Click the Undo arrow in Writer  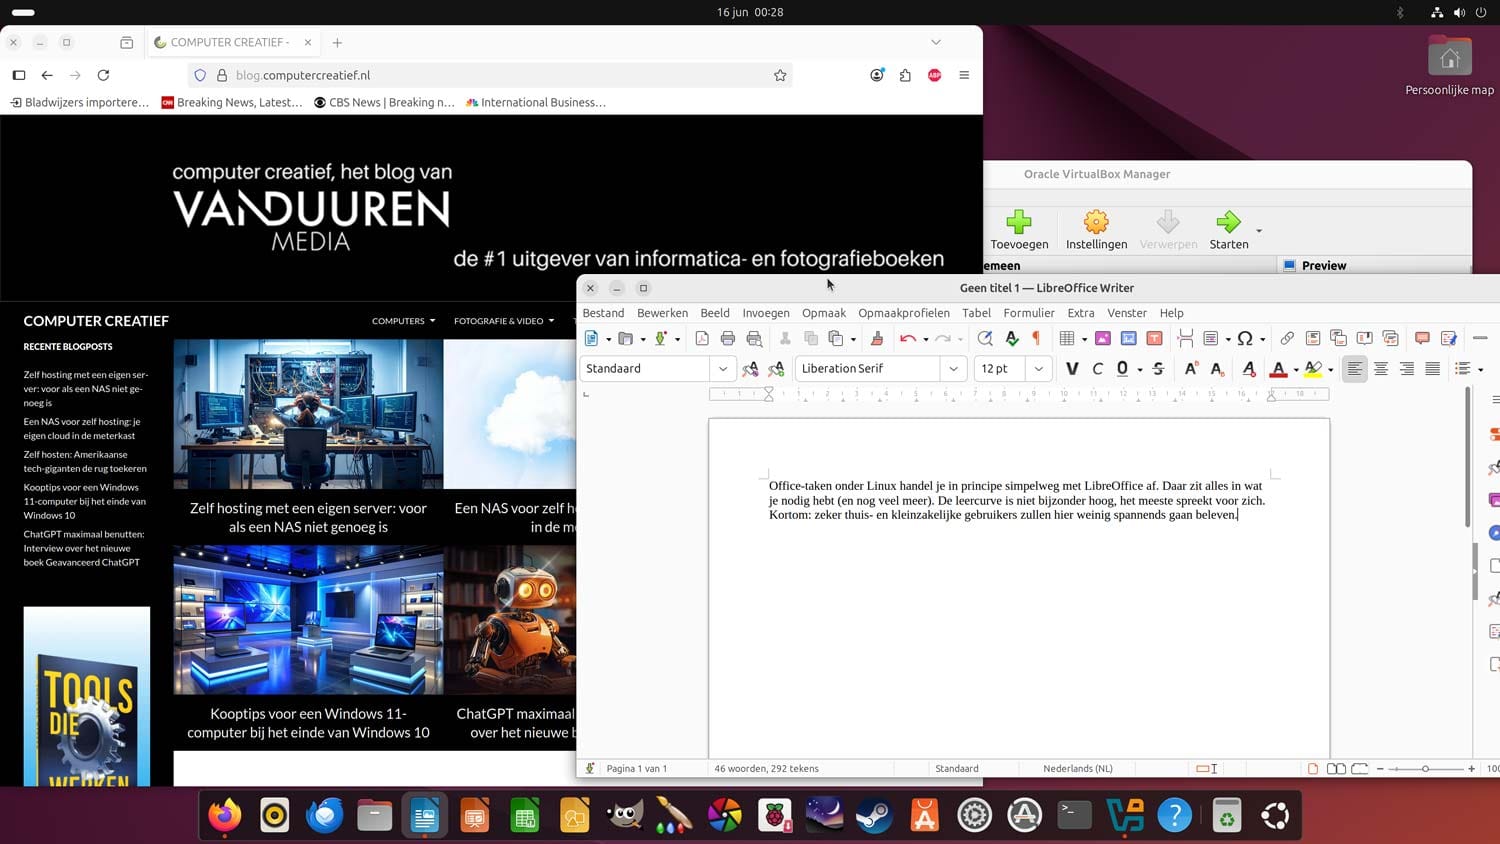(x=907, y=339)
